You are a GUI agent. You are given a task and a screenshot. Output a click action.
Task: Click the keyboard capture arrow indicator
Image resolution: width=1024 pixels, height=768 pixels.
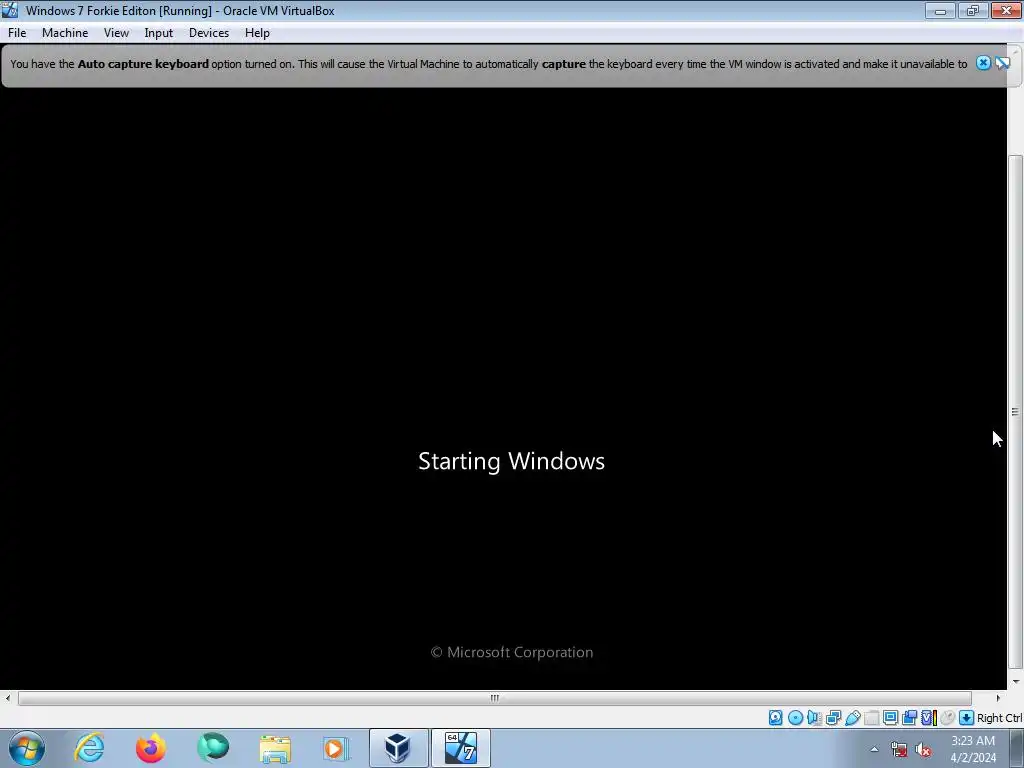[967, 718]
